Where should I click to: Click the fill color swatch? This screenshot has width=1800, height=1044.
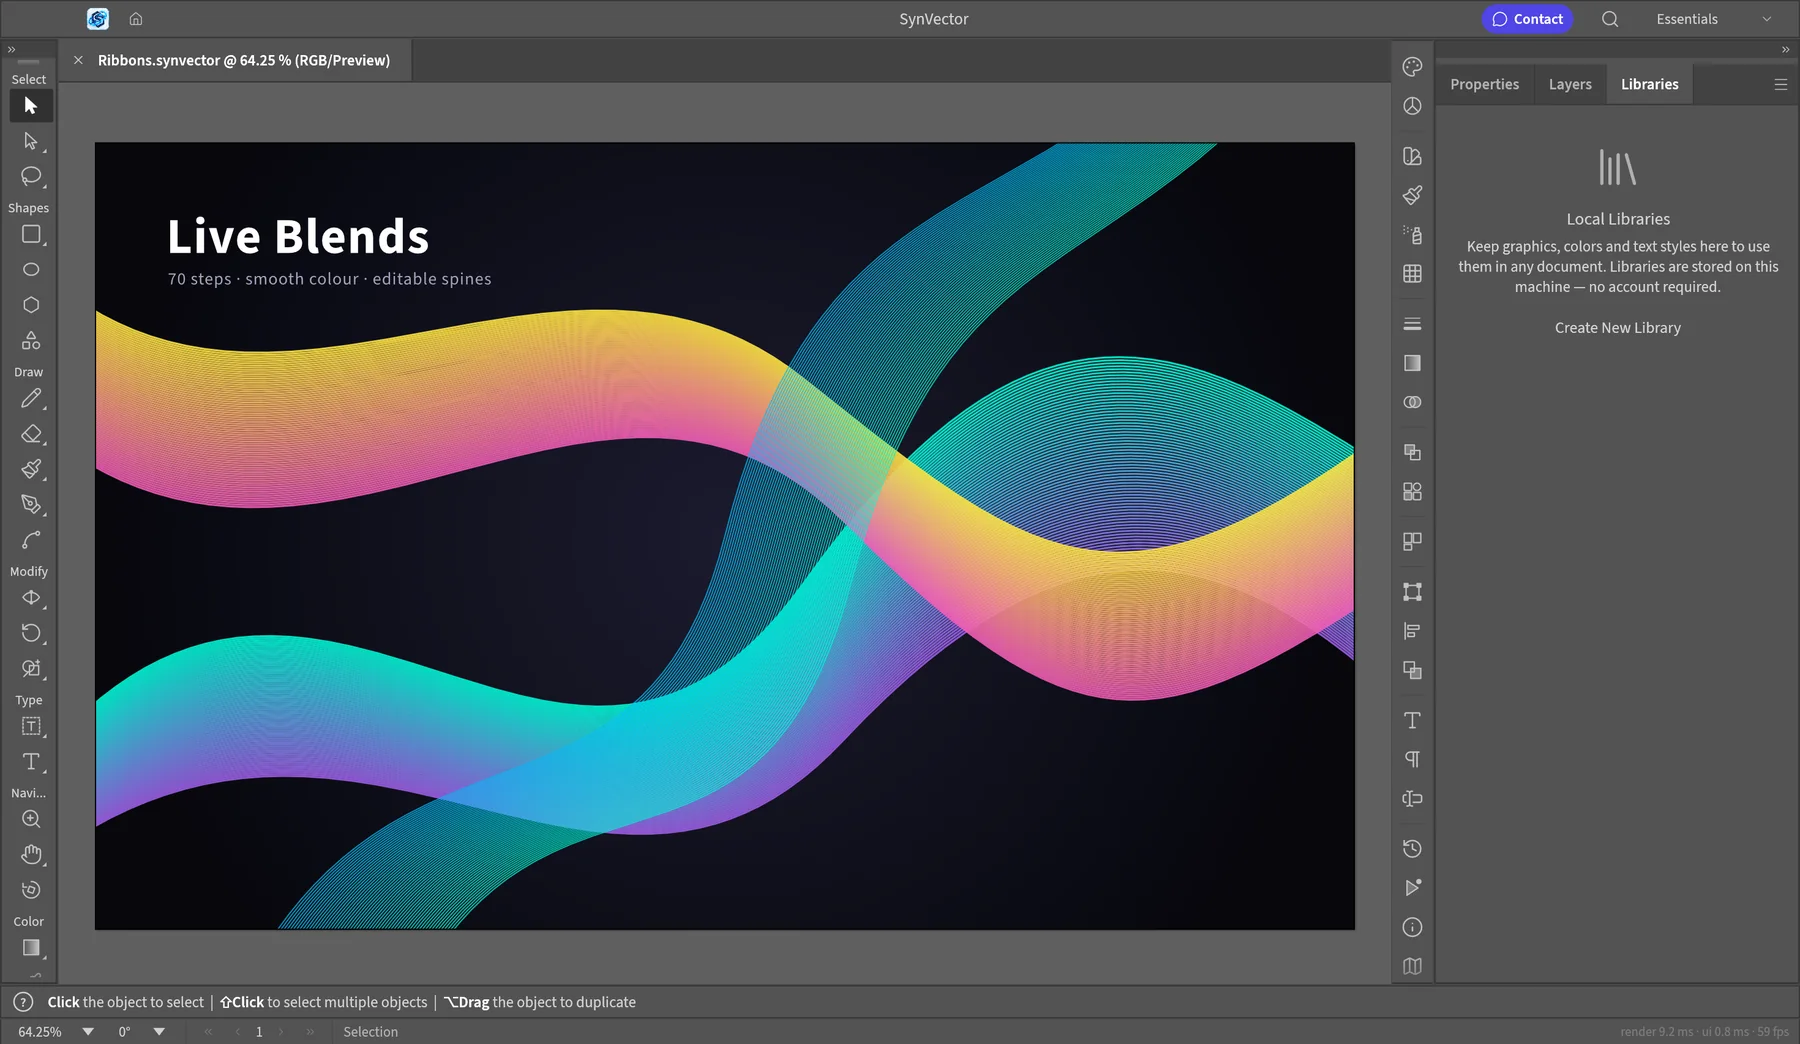pos(31,948)
